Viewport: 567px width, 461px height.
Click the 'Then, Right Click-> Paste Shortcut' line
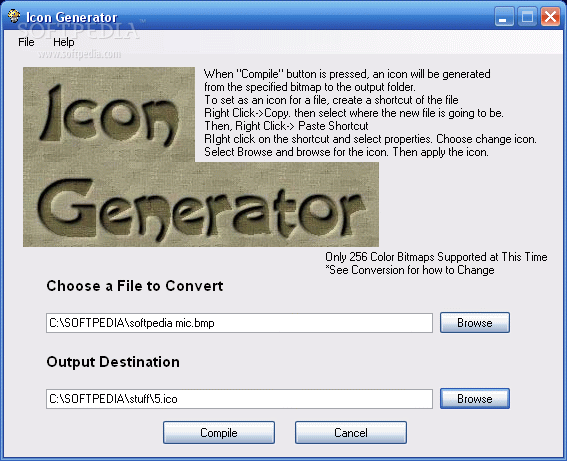tap(286, 126)
